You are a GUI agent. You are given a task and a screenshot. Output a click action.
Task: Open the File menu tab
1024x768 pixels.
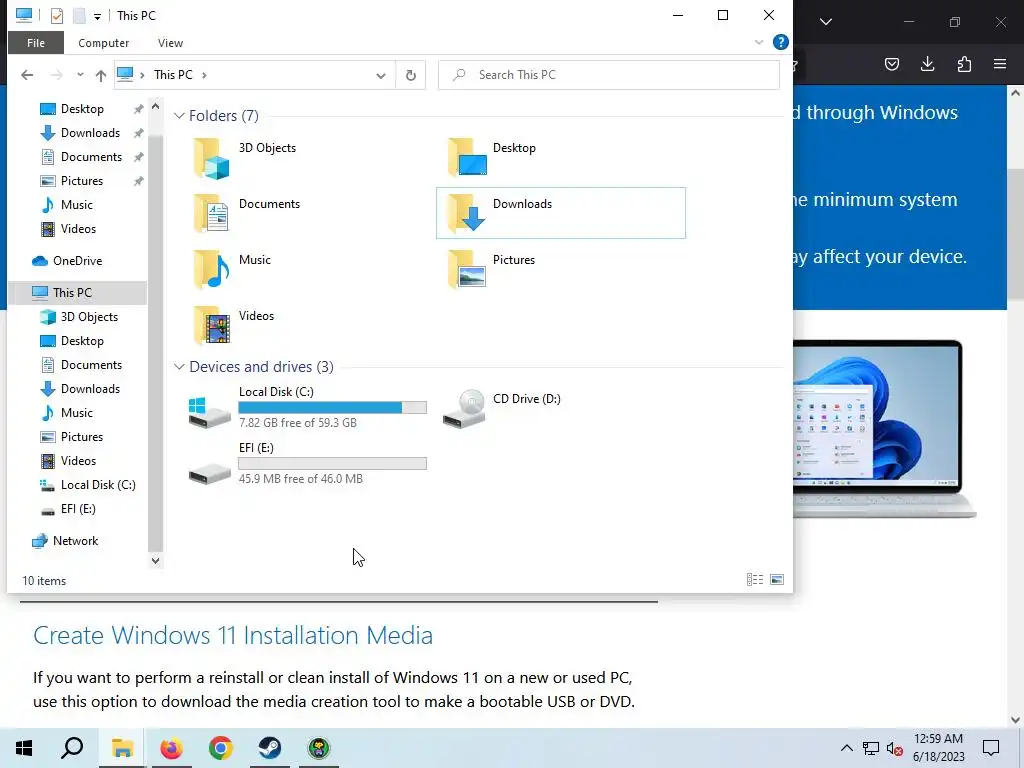click(36, 43)
